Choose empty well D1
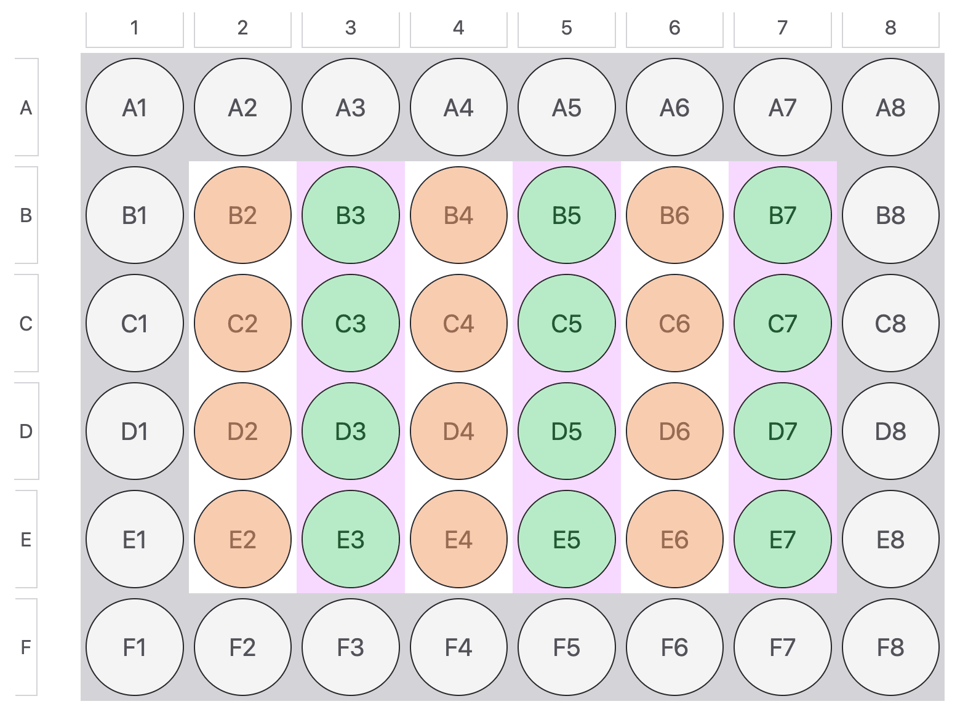This screenshot has width=960, height=720. (x=135, y=432)
